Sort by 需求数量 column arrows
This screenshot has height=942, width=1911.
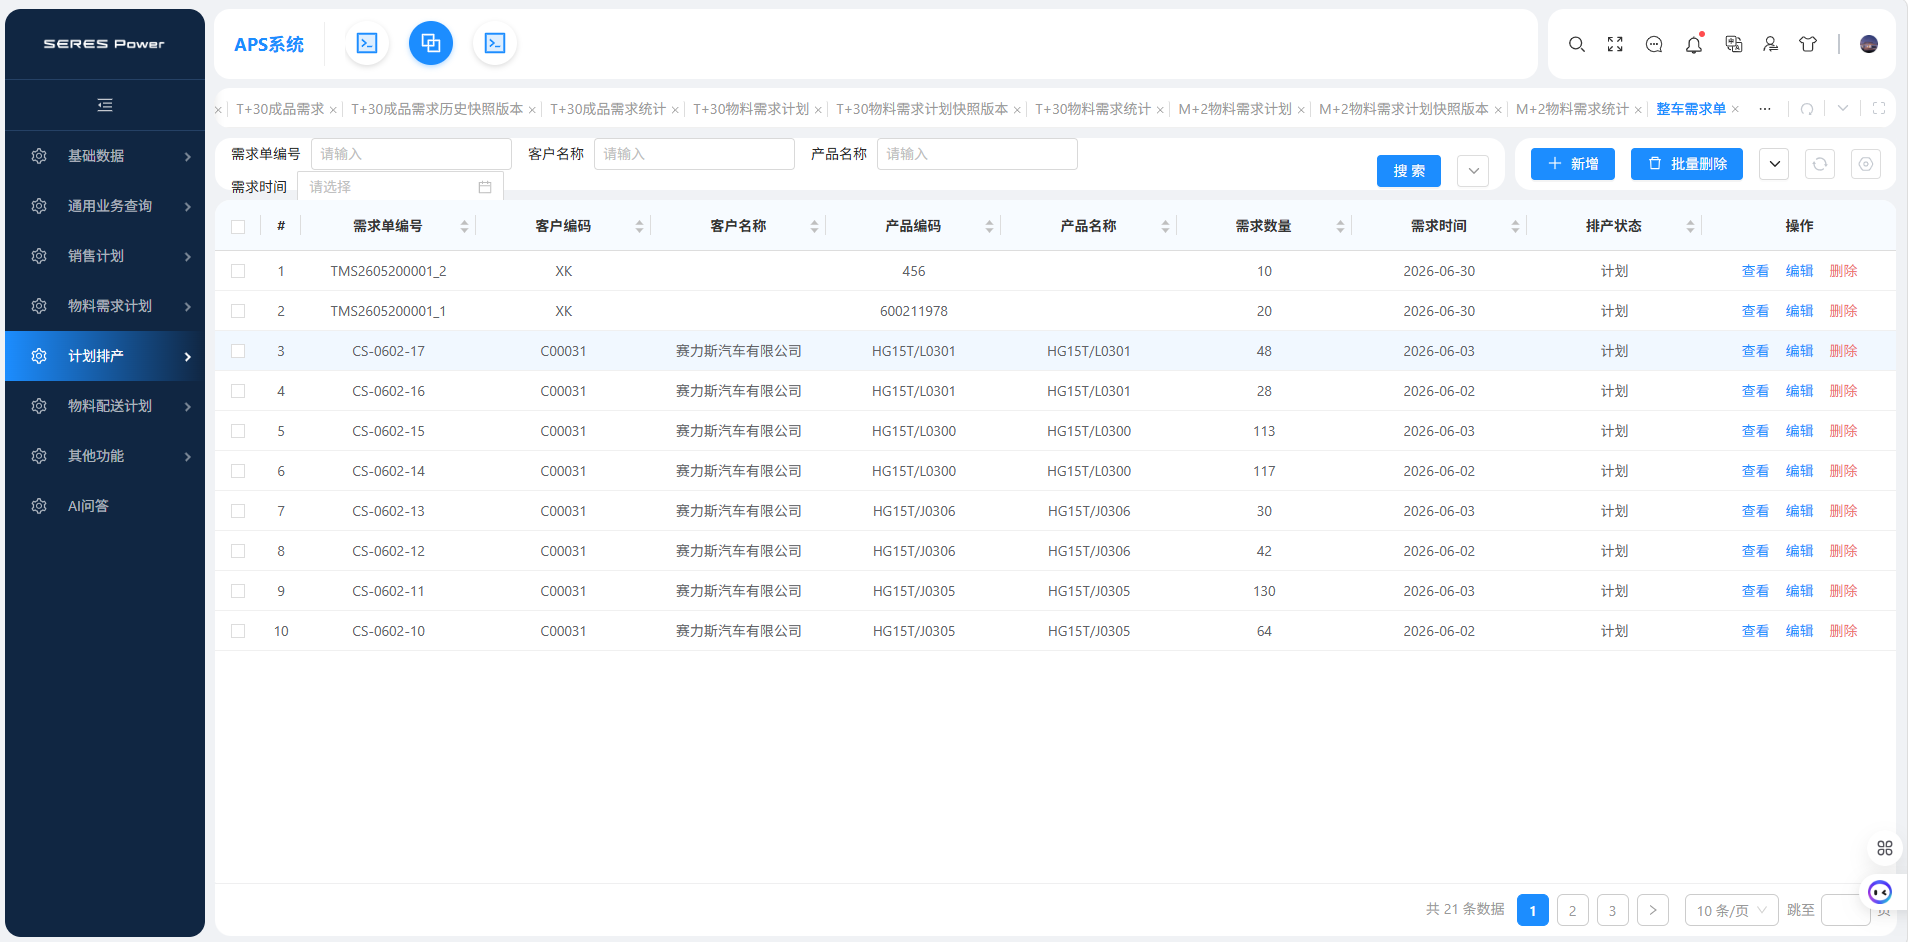[1340, 227]
